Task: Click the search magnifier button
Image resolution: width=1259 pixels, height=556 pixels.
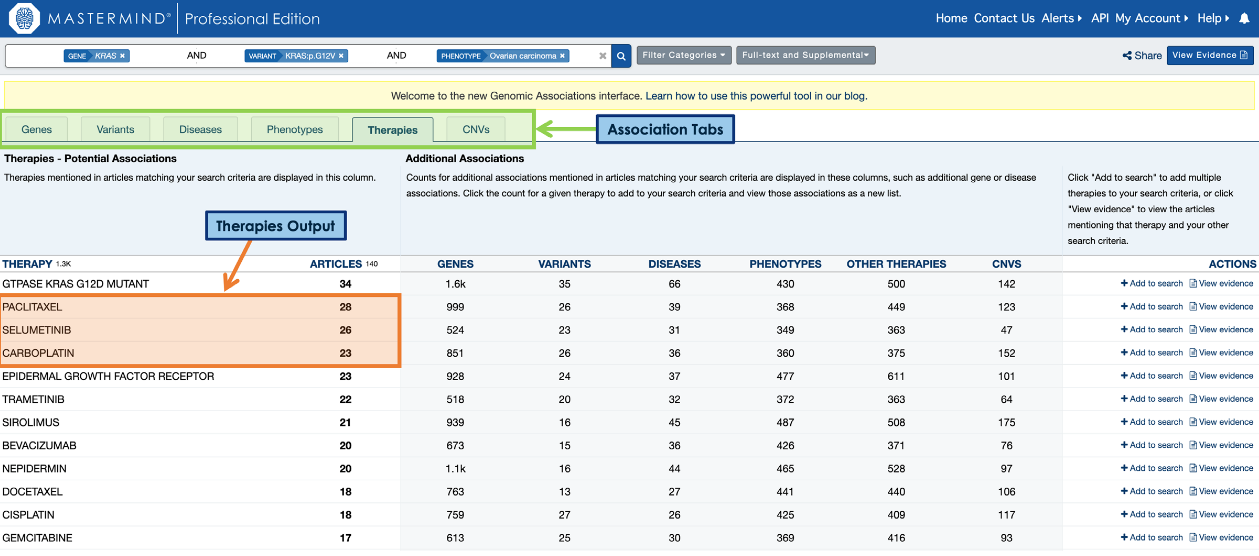Action: (622, 56)
